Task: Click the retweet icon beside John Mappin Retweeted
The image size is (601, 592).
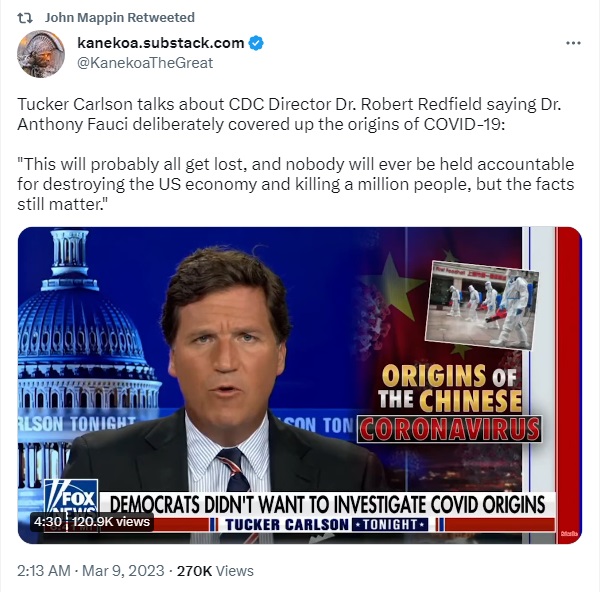Action: click(25, 18)
